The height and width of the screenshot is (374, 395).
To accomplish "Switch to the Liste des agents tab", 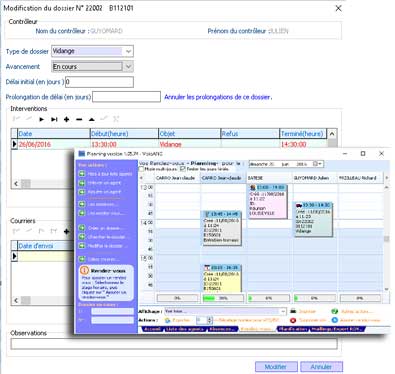I will [x=185, y=329].
